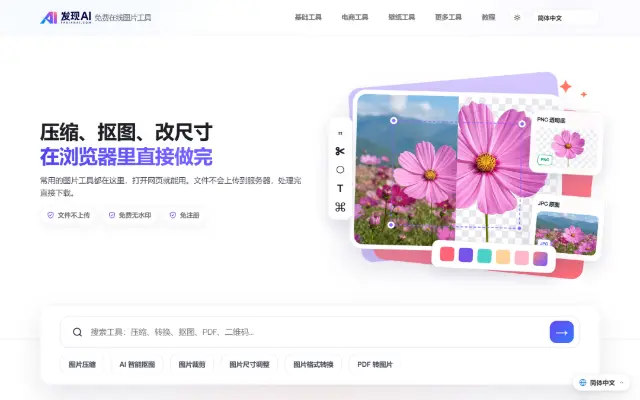Open the 图片裁剪 quick tool
Screen dimensions: 640x400
coord(192,364)
